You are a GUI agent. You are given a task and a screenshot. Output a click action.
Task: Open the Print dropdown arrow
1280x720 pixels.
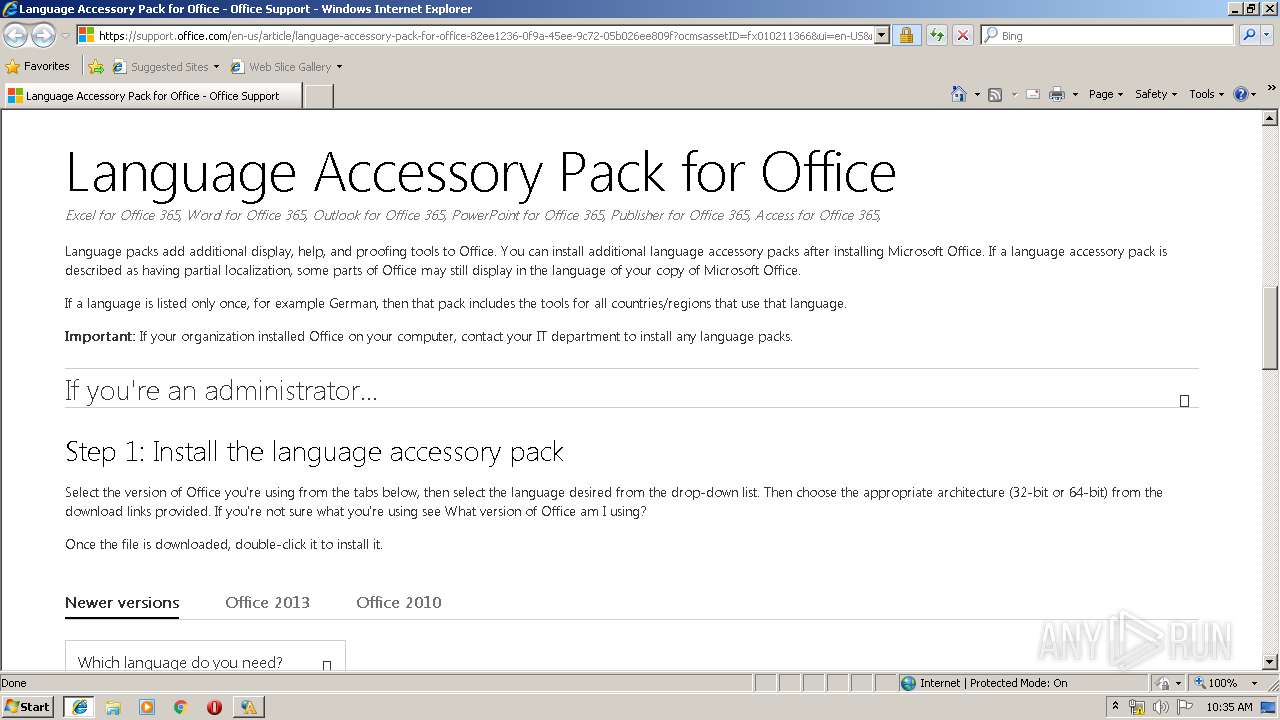(1075, 94)
